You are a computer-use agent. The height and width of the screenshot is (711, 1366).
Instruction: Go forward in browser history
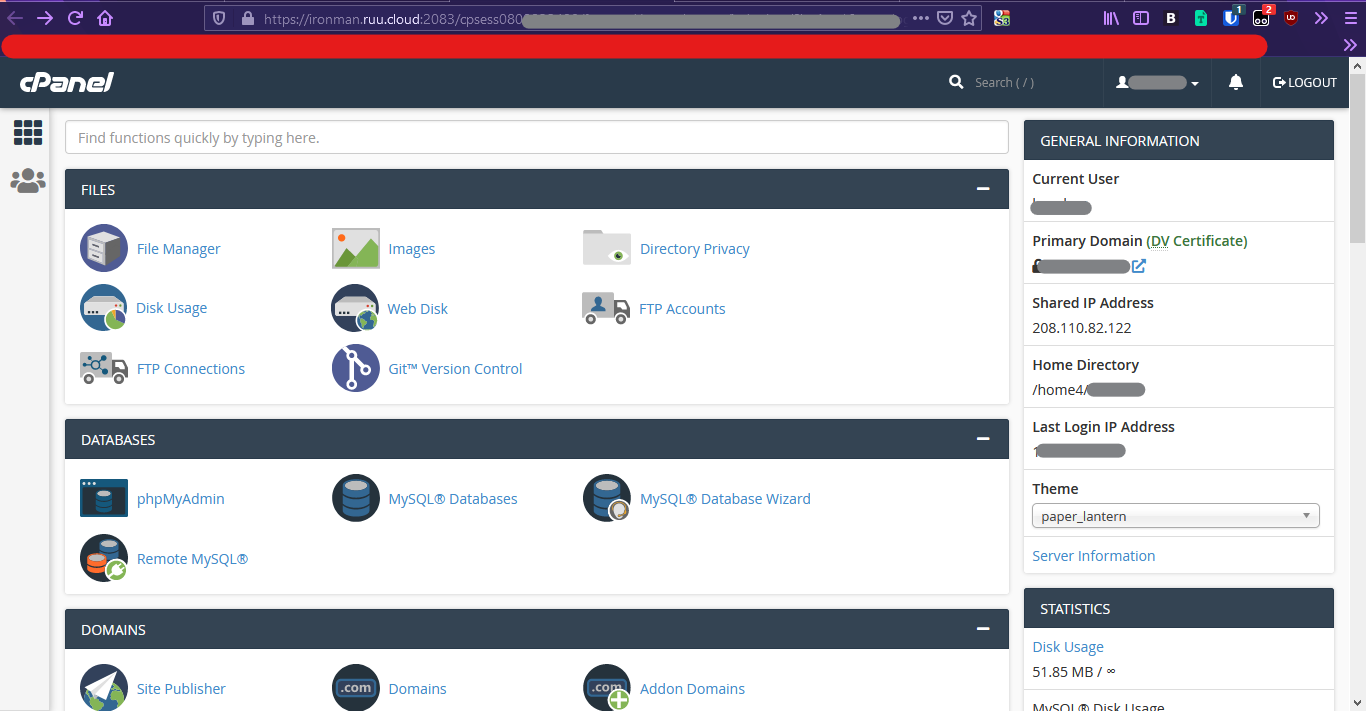coord(45,18)
